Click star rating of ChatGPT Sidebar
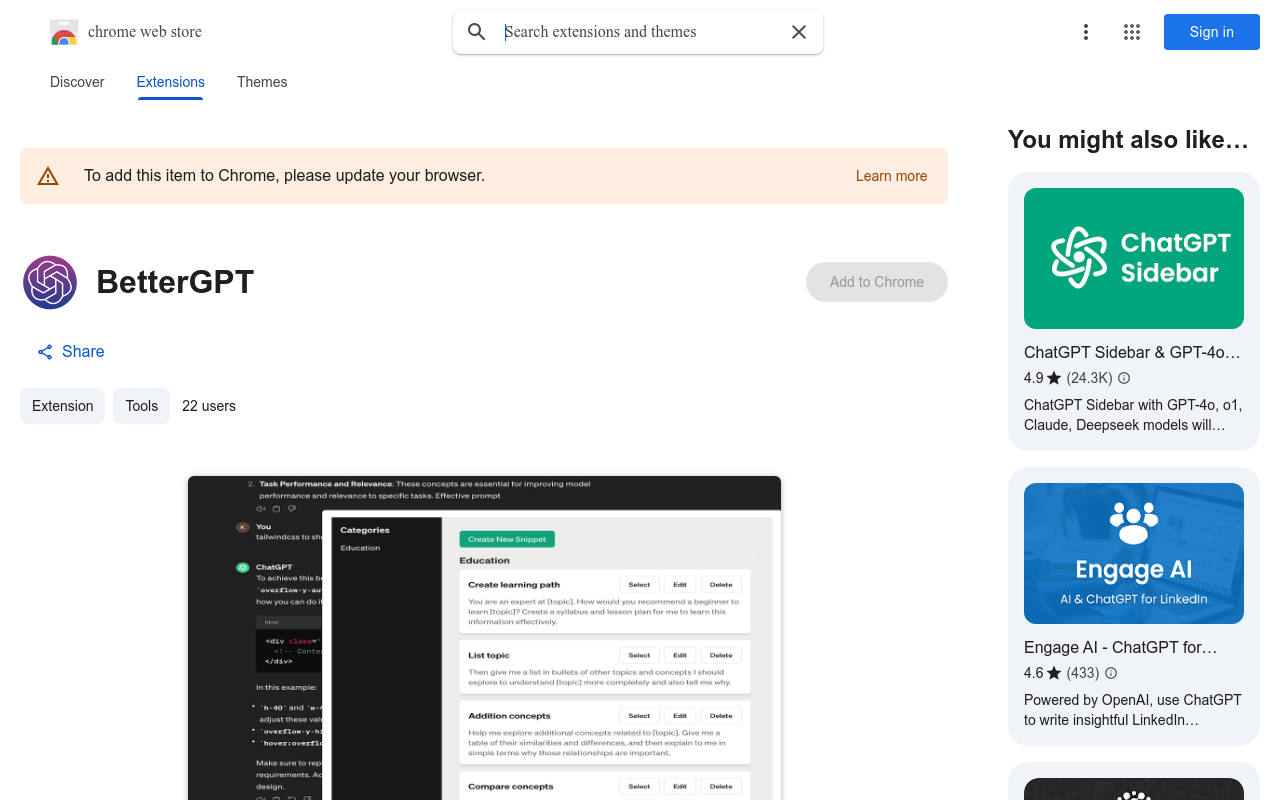Image resolution: width=1280 pixels, height=800 pixels. pos(1054,378)
